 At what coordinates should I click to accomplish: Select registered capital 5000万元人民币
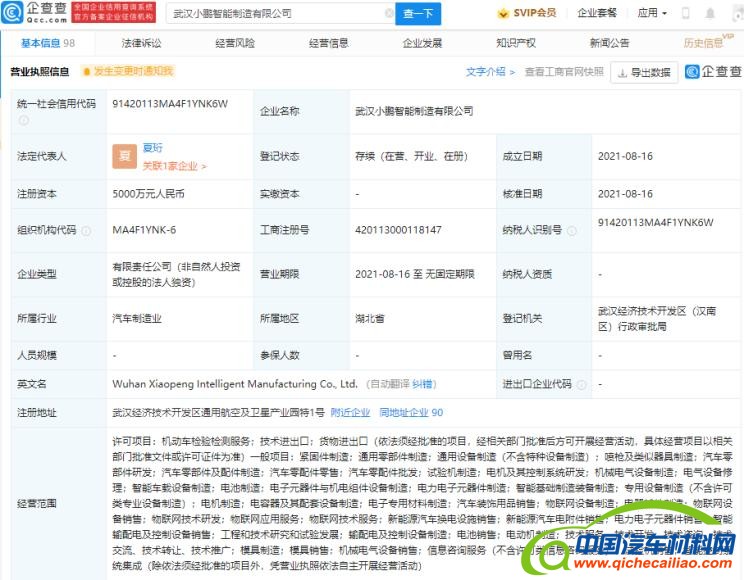149,194
